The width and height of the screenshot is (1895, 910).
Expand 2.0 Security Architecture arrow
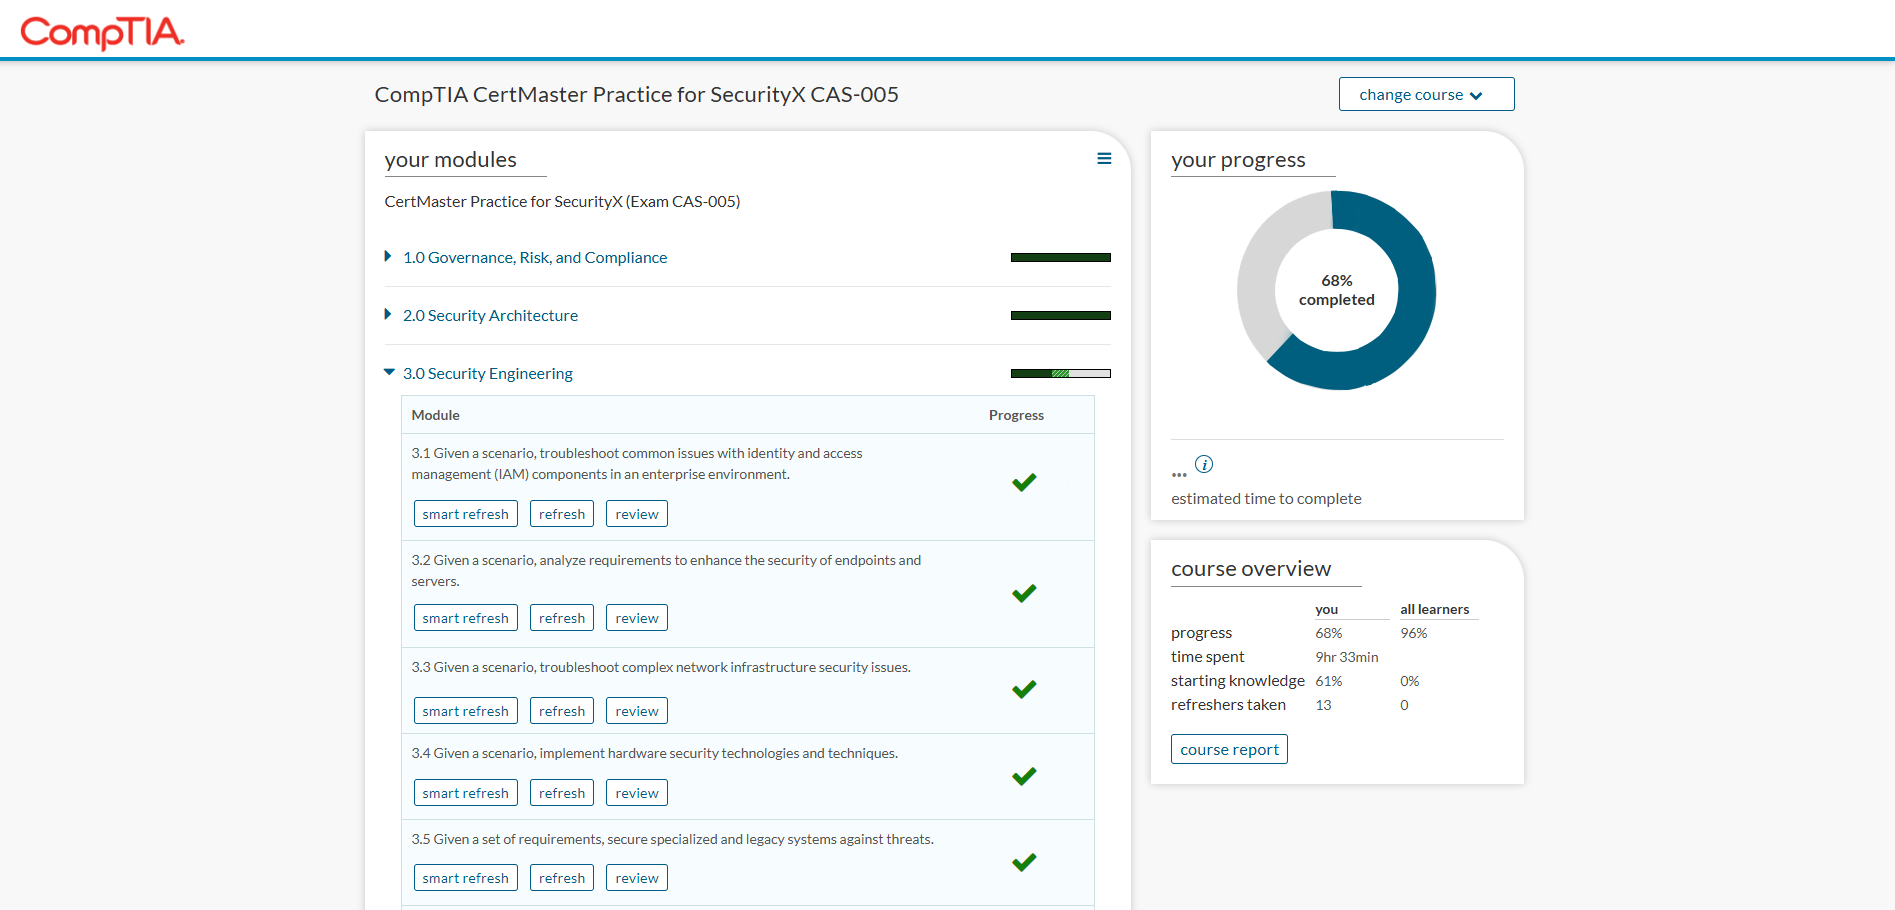click(388, 315)
